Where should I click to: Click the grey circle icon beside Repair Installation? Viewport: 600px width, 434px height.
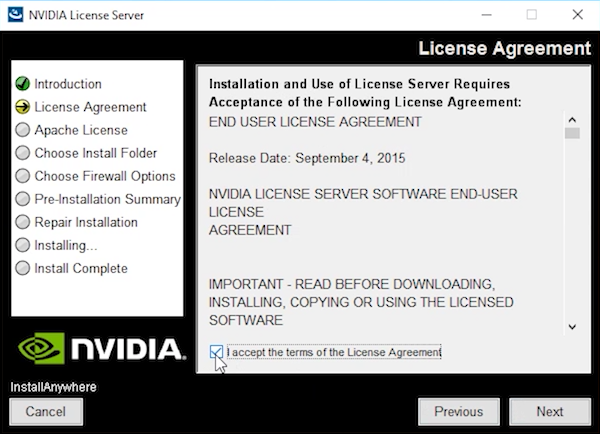[23, 222]
